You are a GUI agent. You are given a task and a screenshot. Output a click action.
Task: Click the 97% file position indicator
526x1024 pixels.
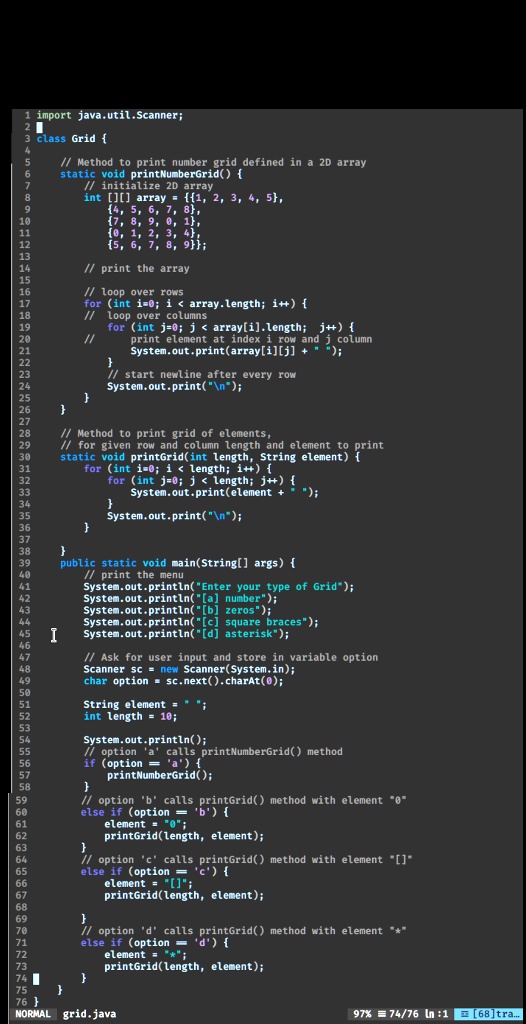(x=362, y=1014)
